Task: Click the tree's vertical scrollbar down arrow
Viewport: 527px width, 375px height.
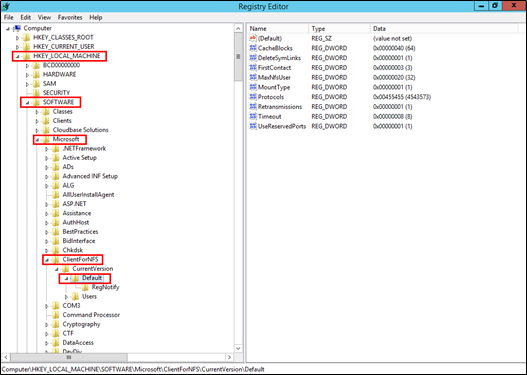Action: point(238,348)
